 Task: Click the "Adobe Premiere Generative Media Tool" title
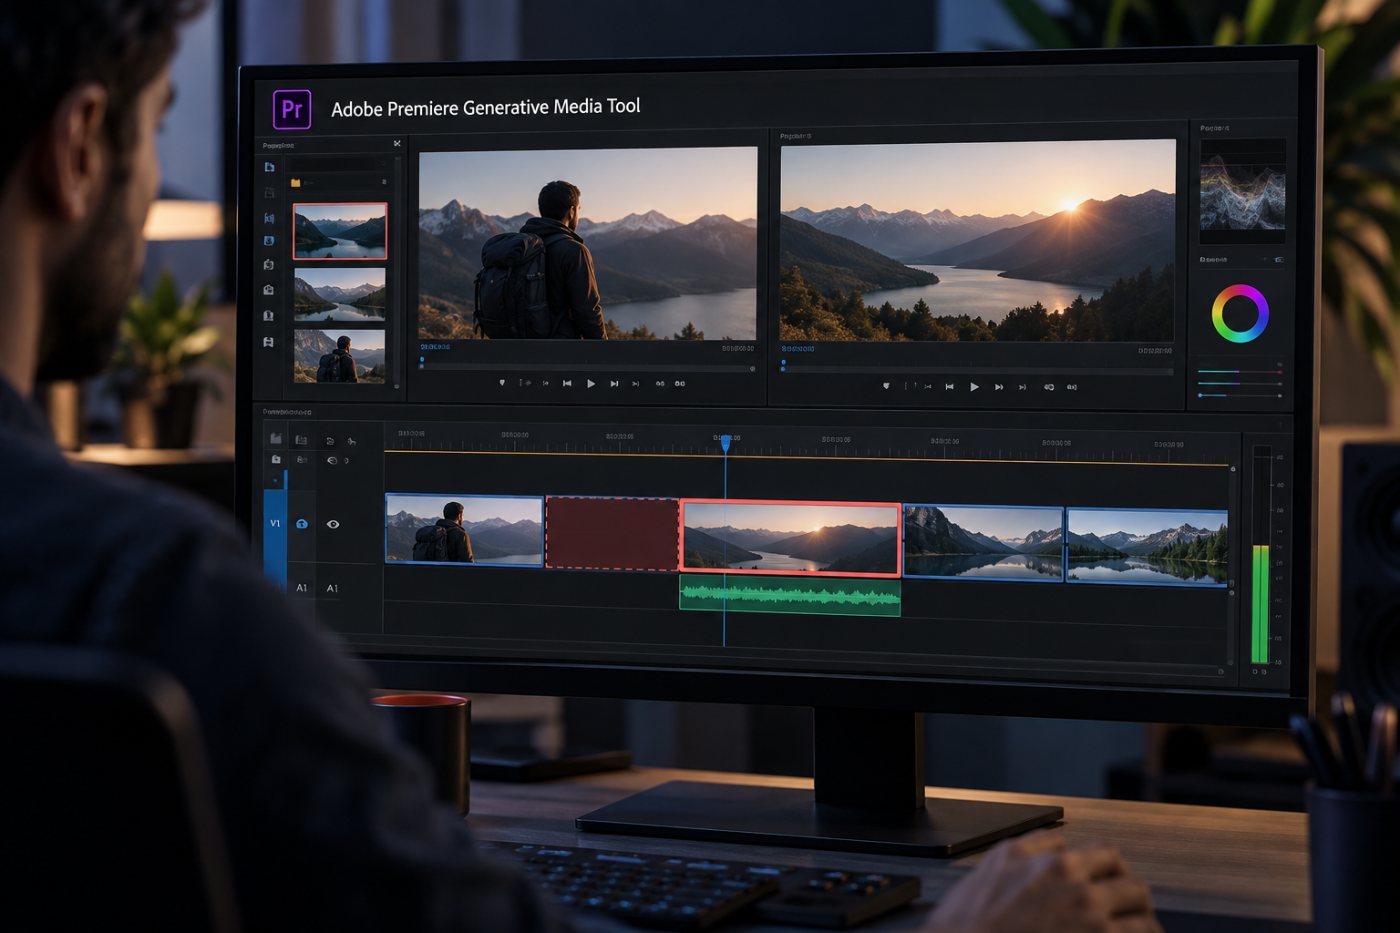[x=485, y=107]
